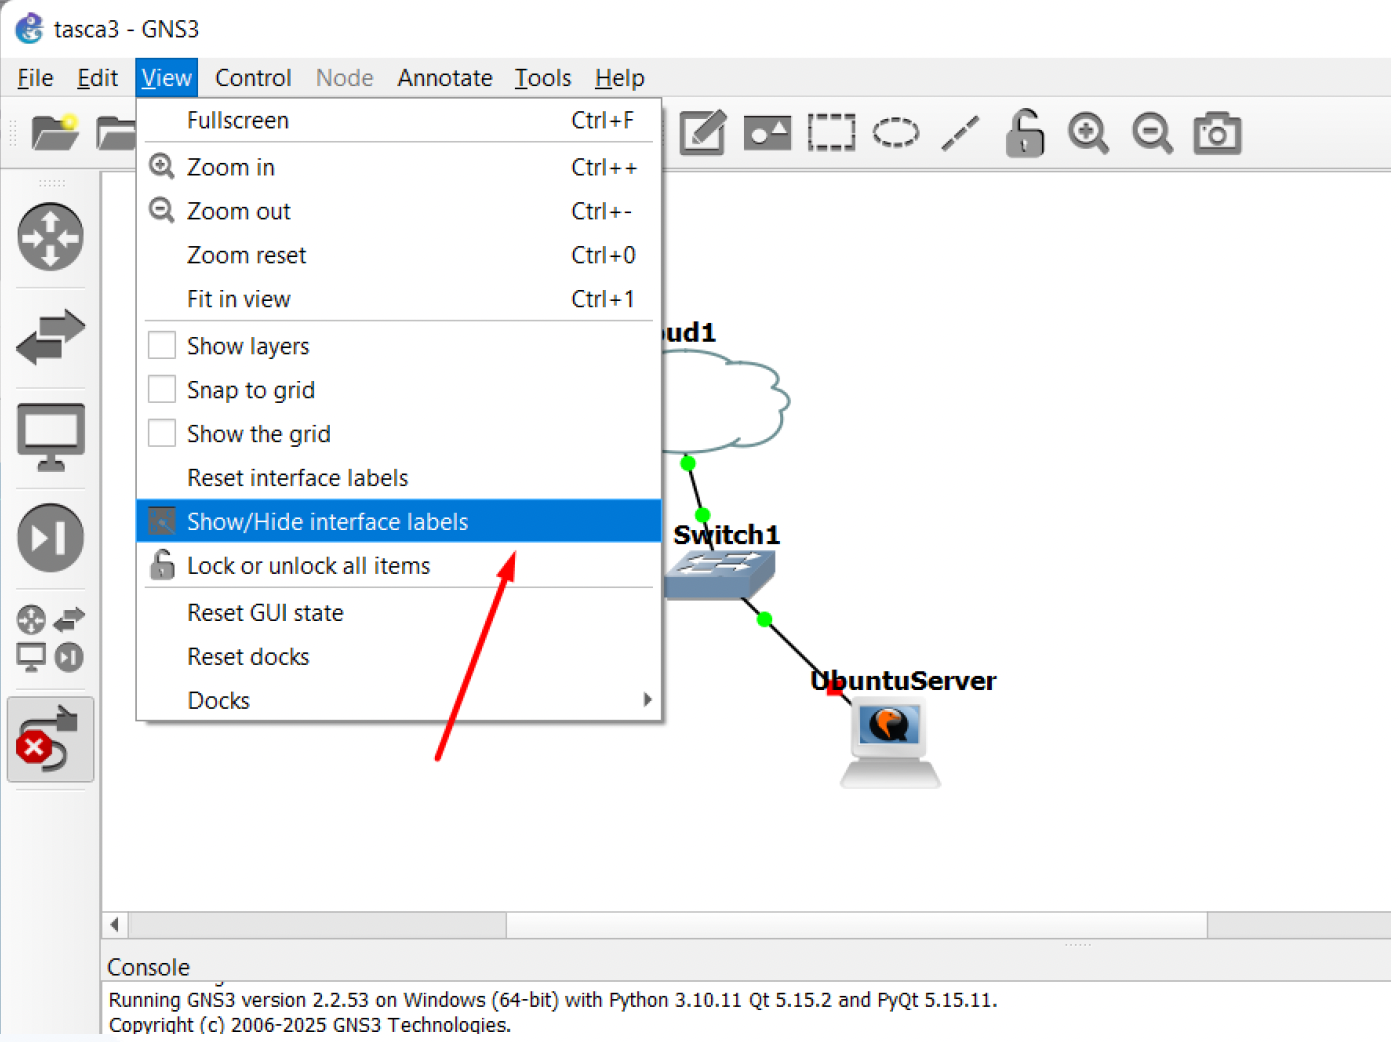Select the Draw line tool
Screen dimensions: 1398x1042
tap(960, 133)
